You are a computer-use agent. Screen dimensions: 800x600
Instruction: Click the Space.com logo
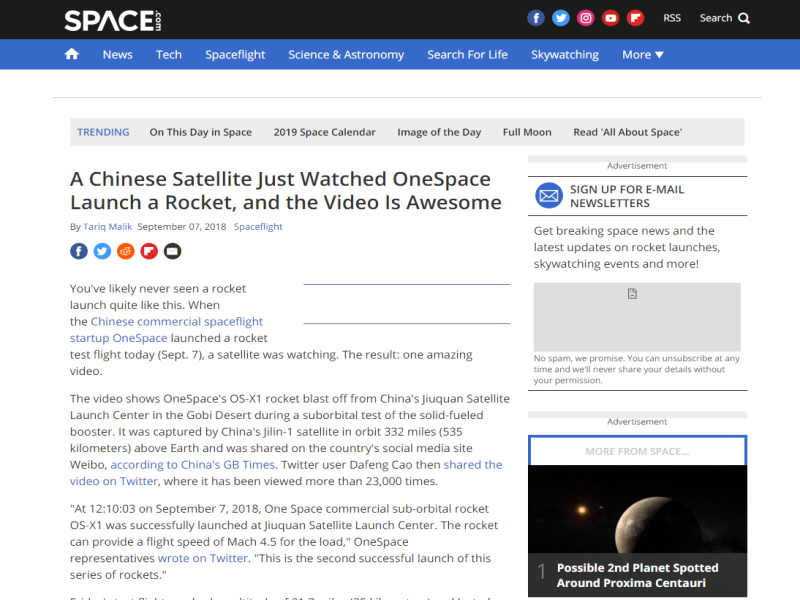tap(112, 20)
